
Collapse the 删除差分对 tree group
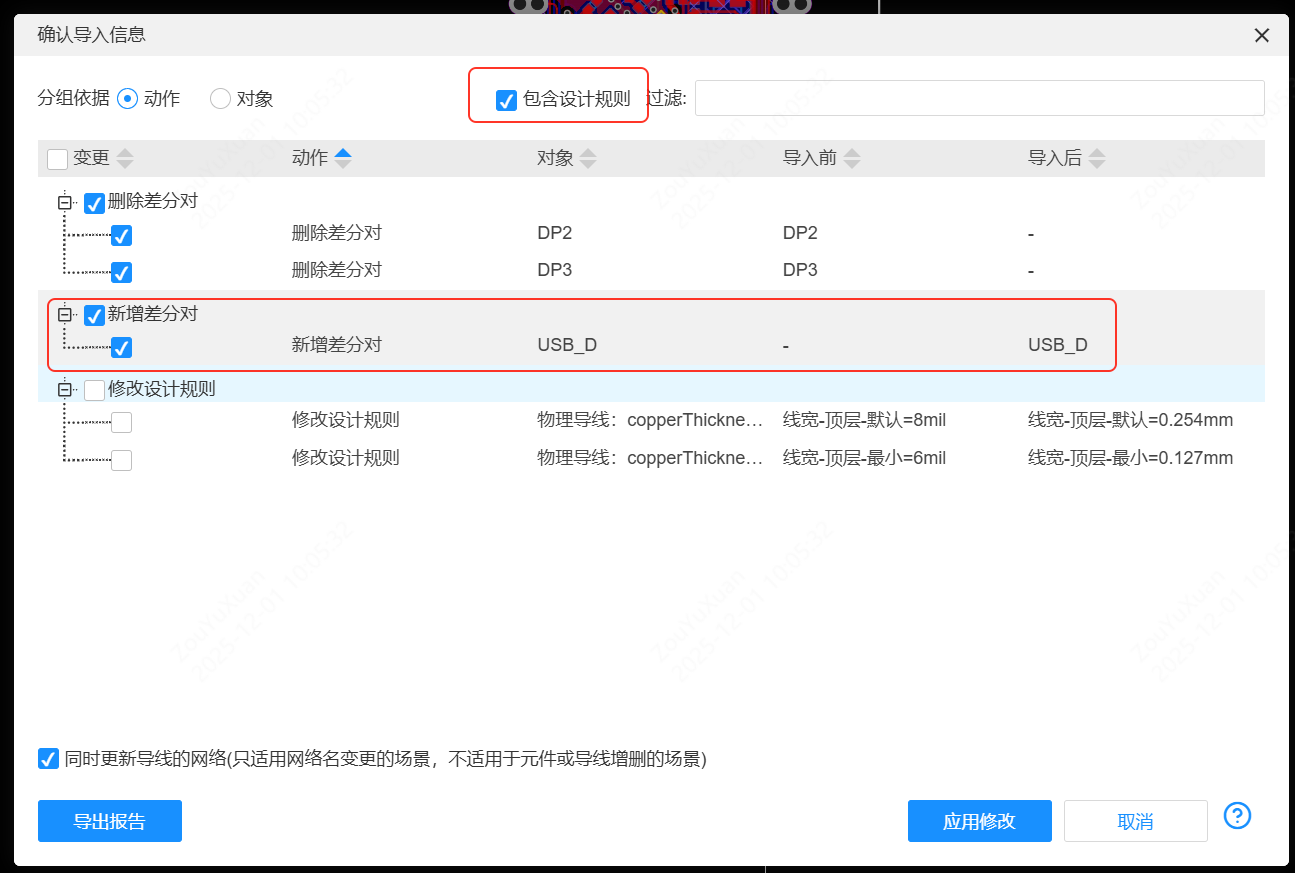coord(66,203)
